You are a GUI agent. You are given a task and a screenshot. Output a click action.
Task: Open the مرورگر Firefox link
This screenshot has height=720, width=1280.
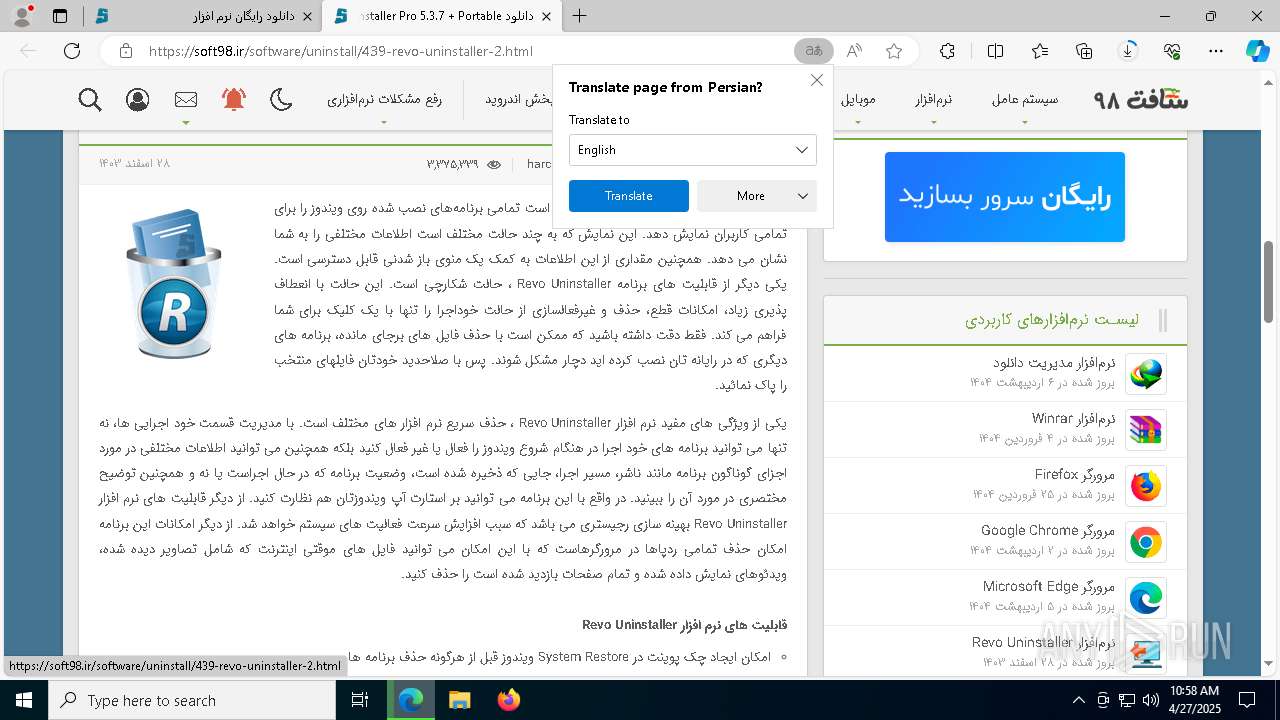(x=1075, y=475)
